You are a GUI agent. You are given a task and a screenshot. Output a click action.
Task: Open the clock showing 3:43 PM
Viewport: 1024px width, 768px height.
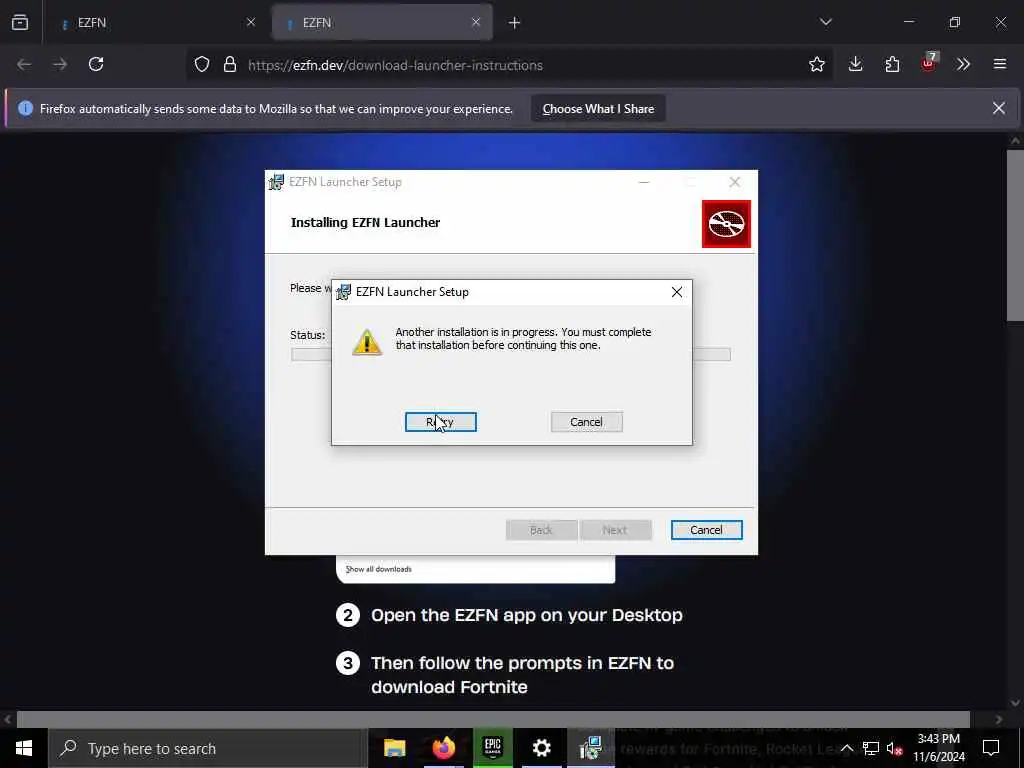tap(939, 748)
